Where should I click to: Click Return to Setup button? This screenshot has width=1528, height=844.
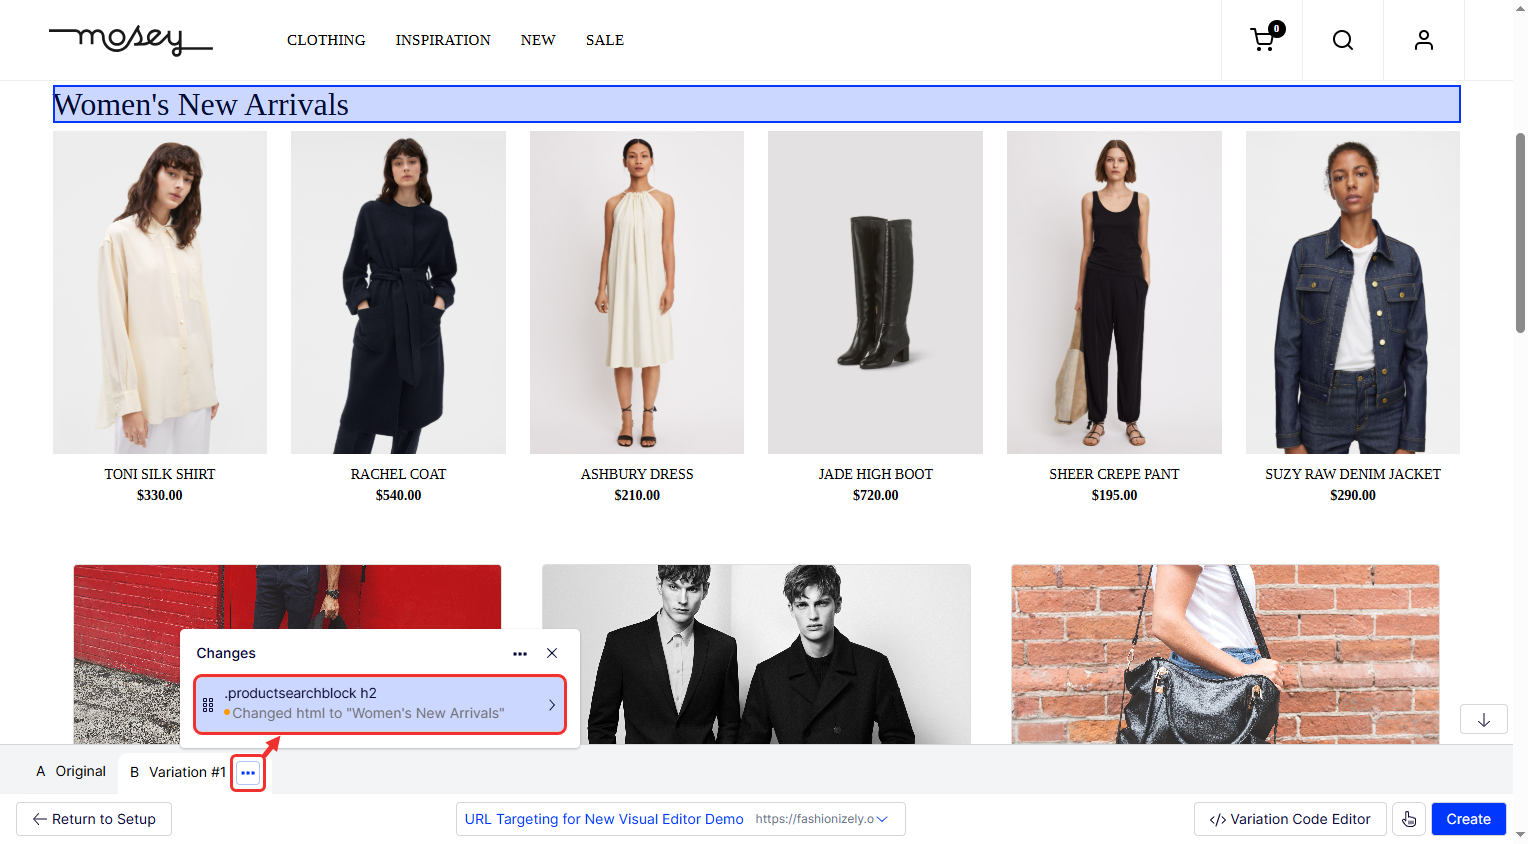coord(94,819)
